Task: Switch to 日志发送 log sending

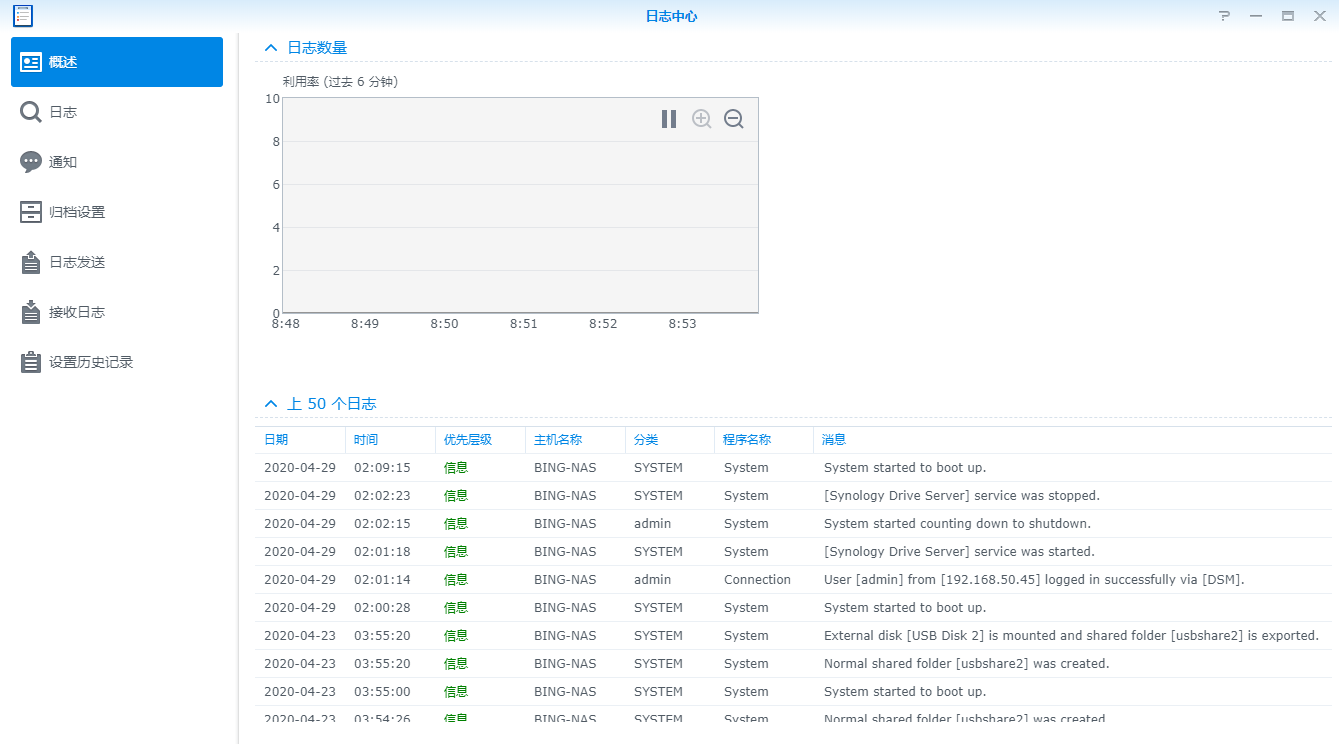Action: [117, 262]
